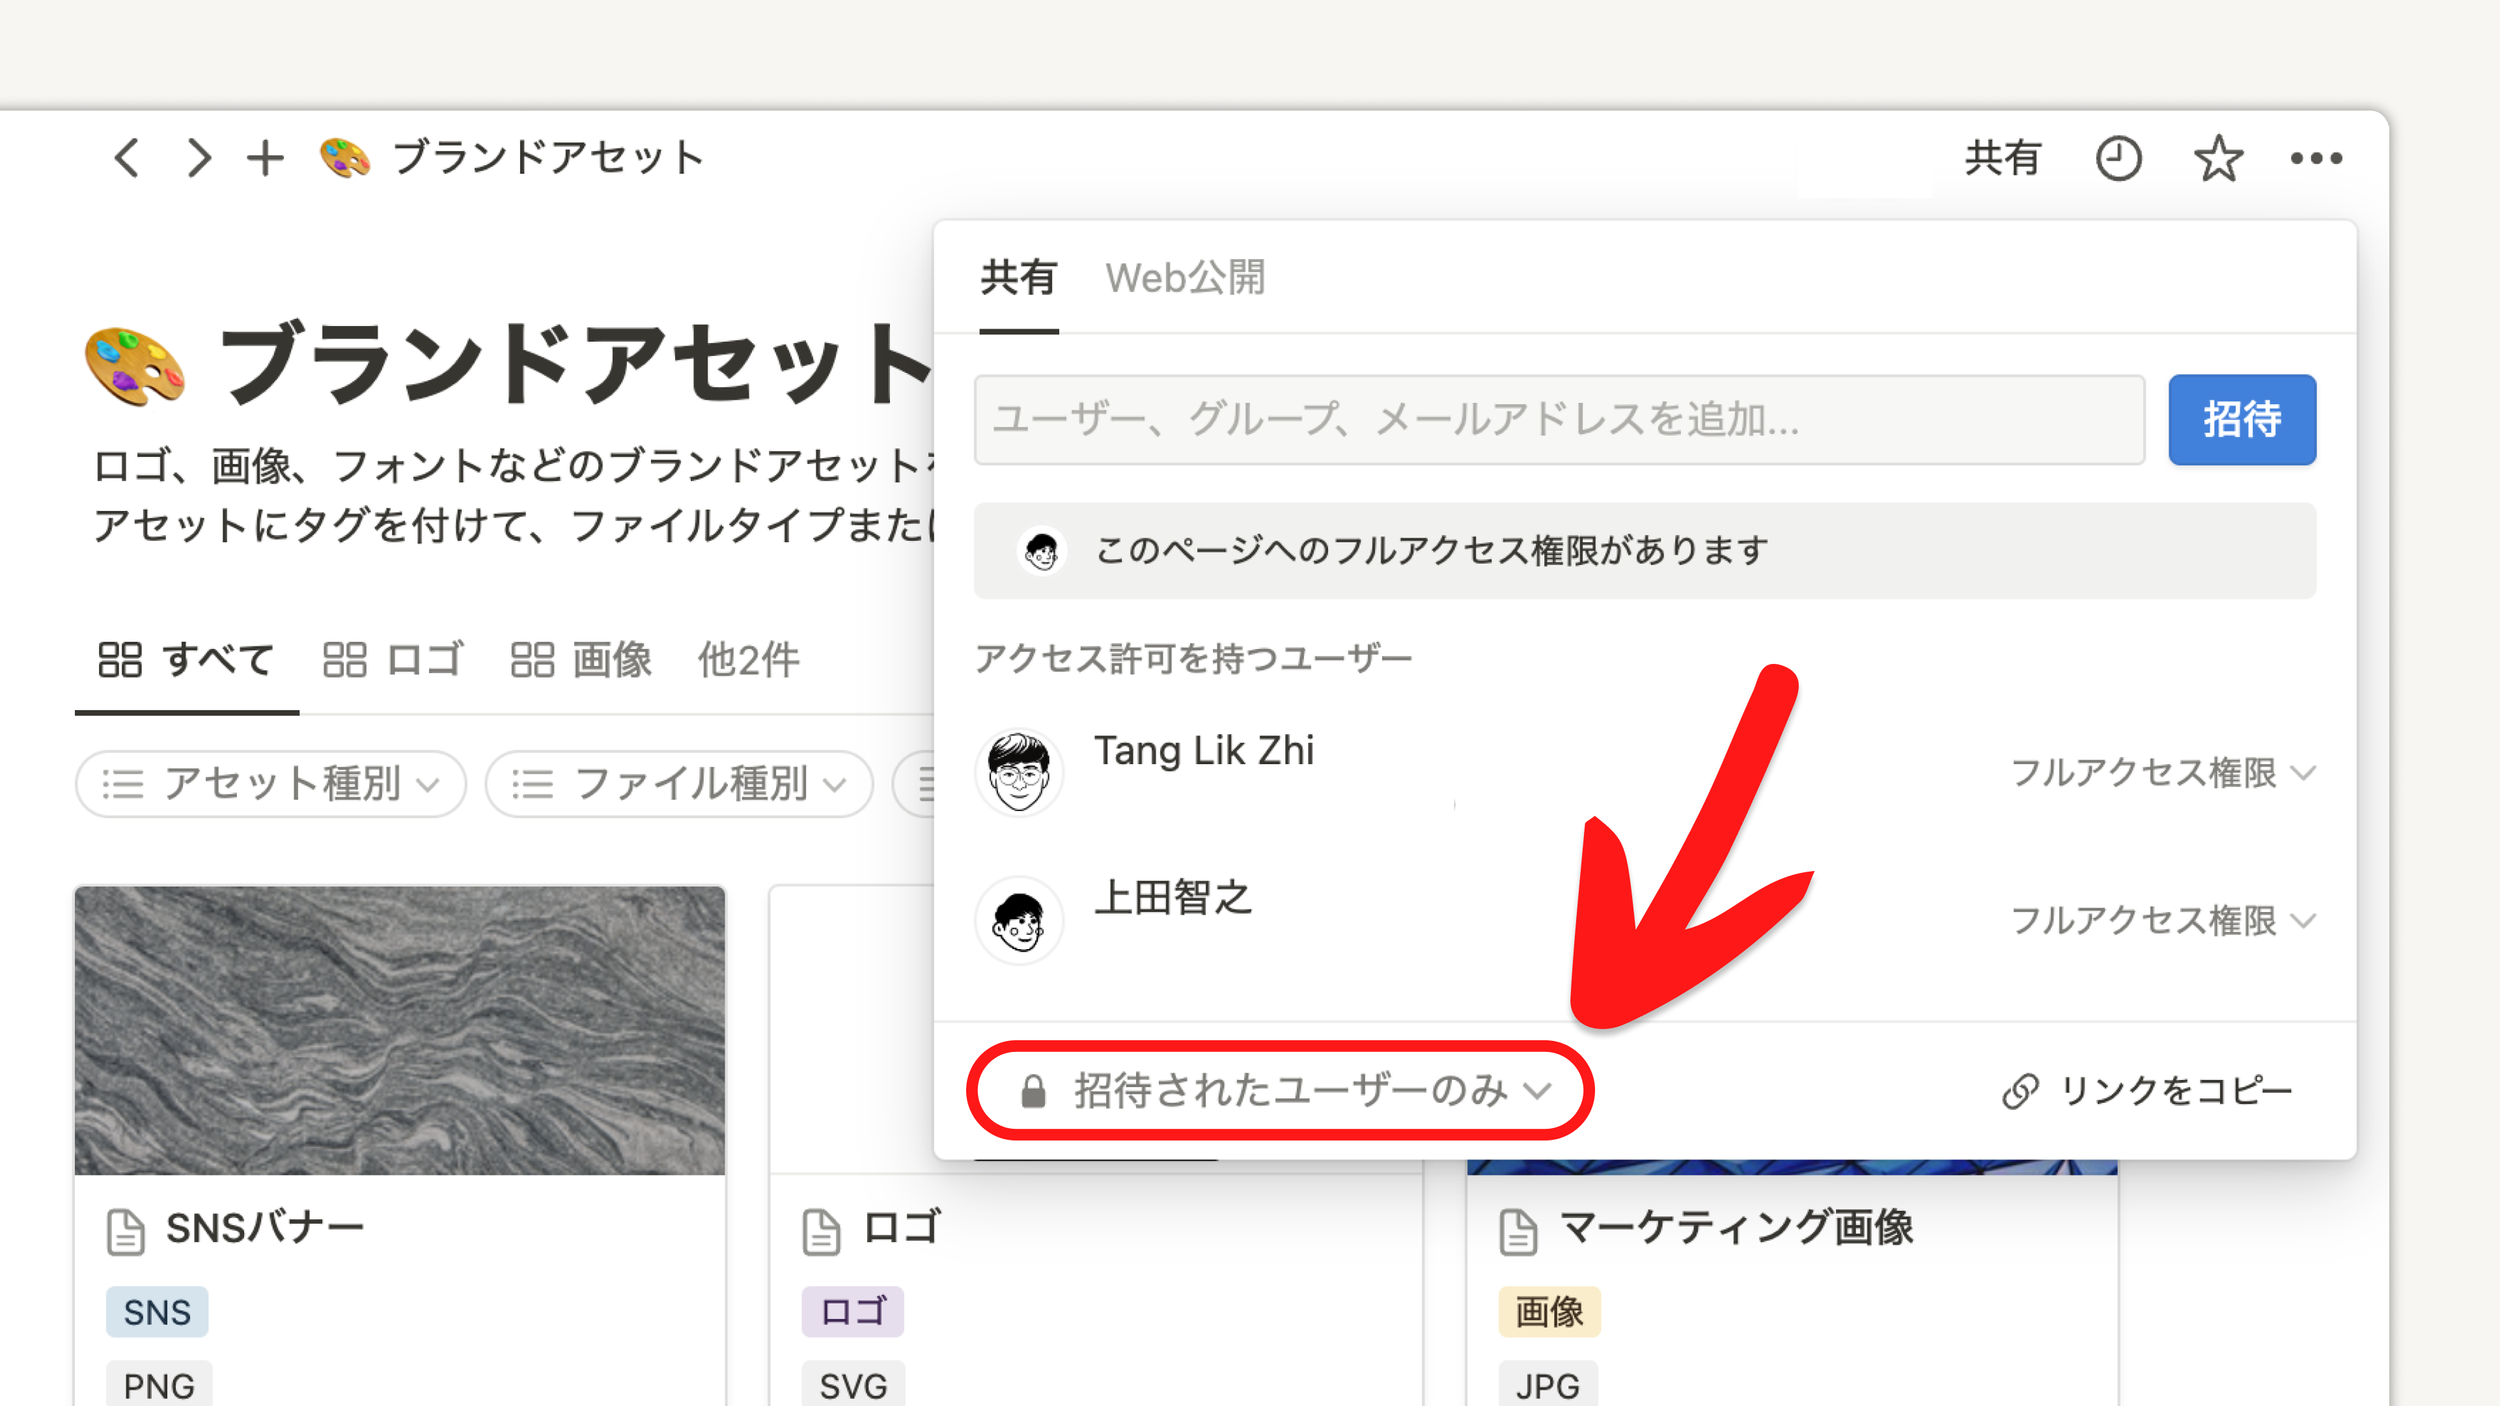Open the 他2件 views menu
Screen dimensions: 2500x1406
(x=748, y=659)
